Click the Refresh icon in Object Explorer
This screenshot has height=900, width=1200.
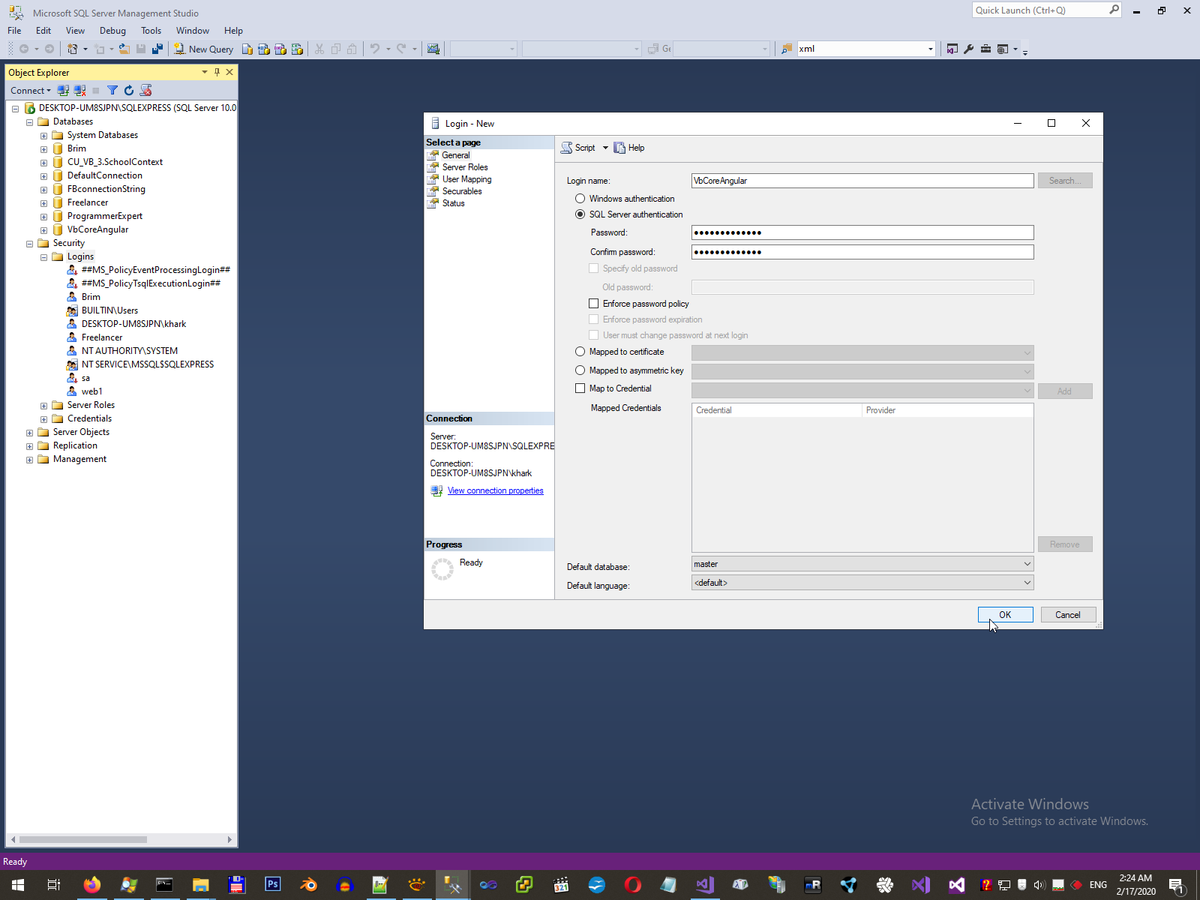tap(129, 90)
